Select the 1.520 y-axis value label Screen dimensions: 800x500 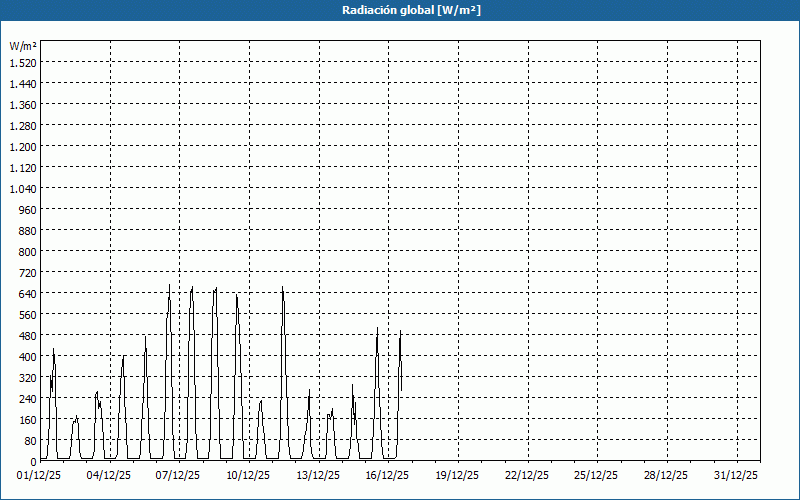(x=23, y=62)
